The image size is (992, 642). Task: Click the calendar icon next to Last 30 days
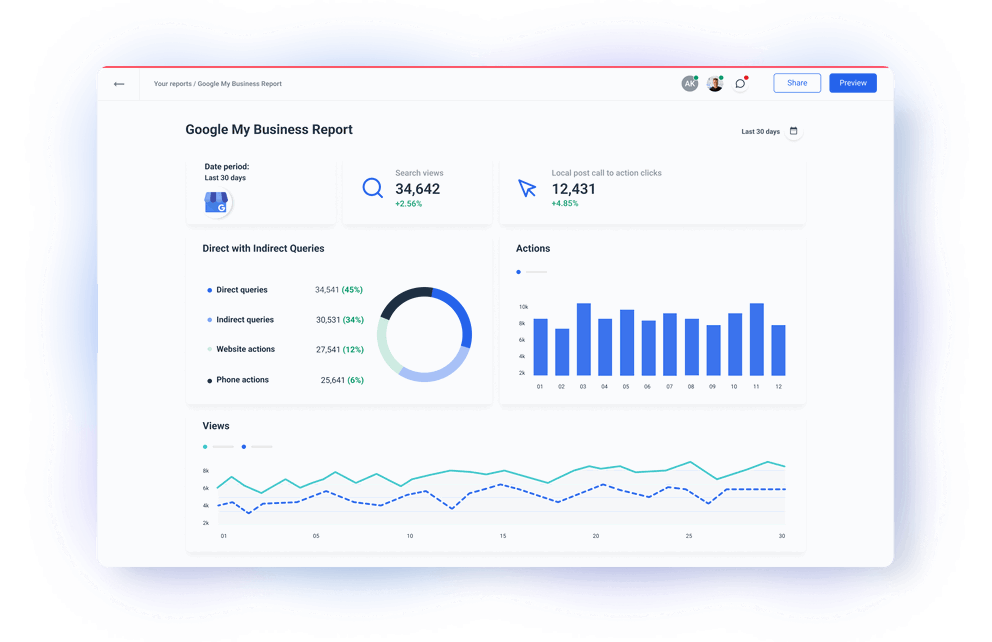[793, 131]
